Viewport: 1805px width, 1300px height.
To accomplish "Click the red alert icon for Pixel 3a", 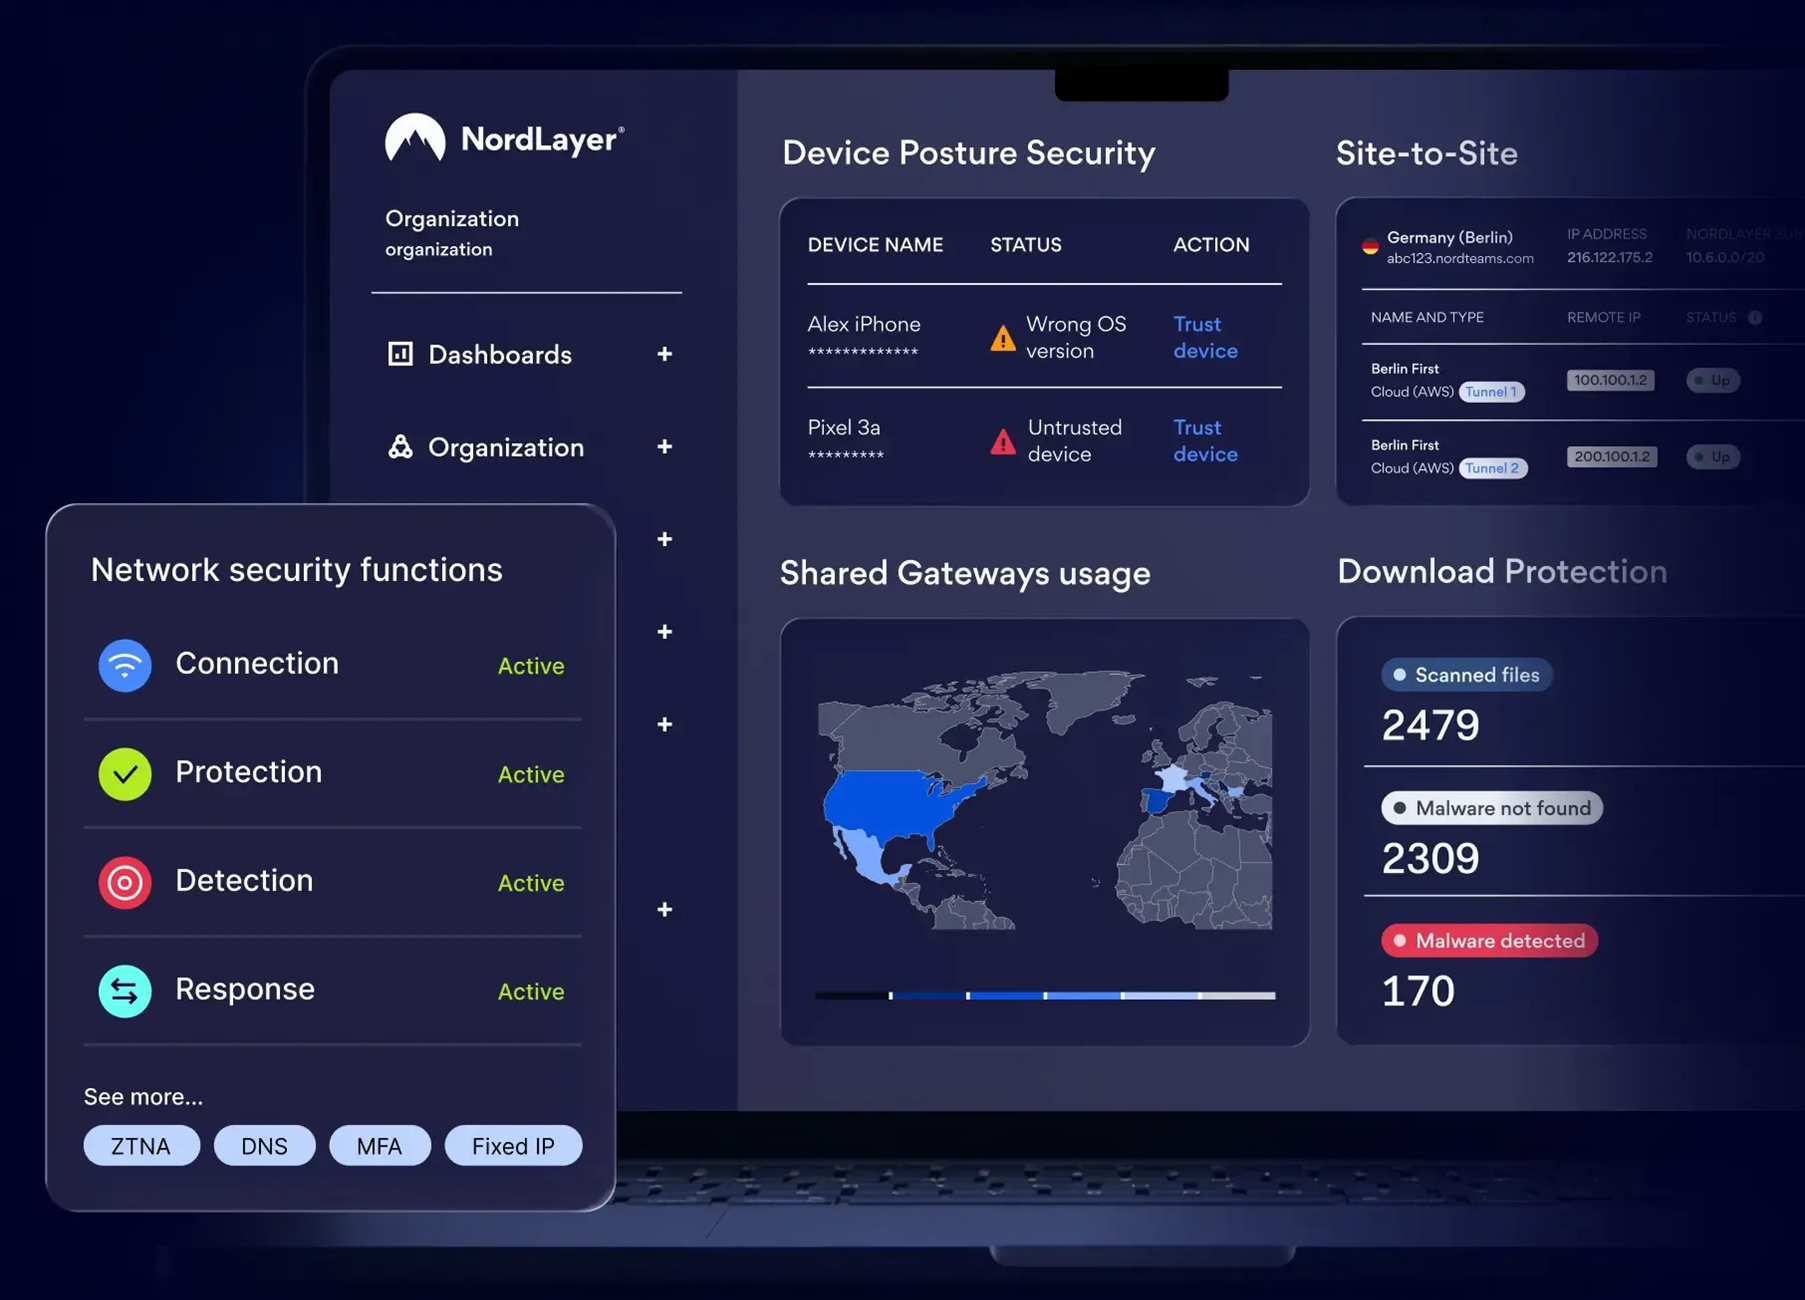I will (1003, 440).
